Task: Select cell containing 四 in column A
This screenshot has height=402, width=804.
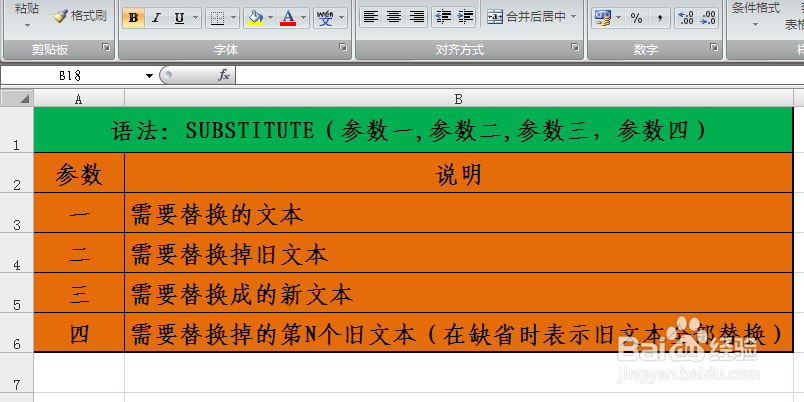Action: coord(79,333)
